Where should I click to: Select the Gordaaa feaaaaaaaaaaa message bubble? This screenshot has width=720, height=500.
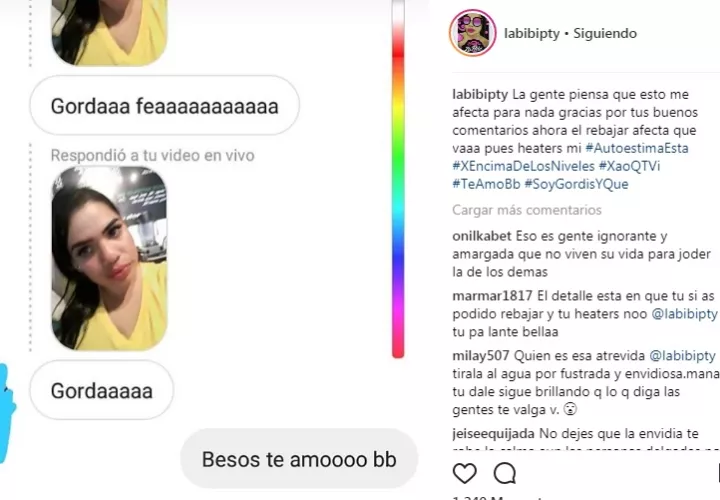(x=165, y=106)
